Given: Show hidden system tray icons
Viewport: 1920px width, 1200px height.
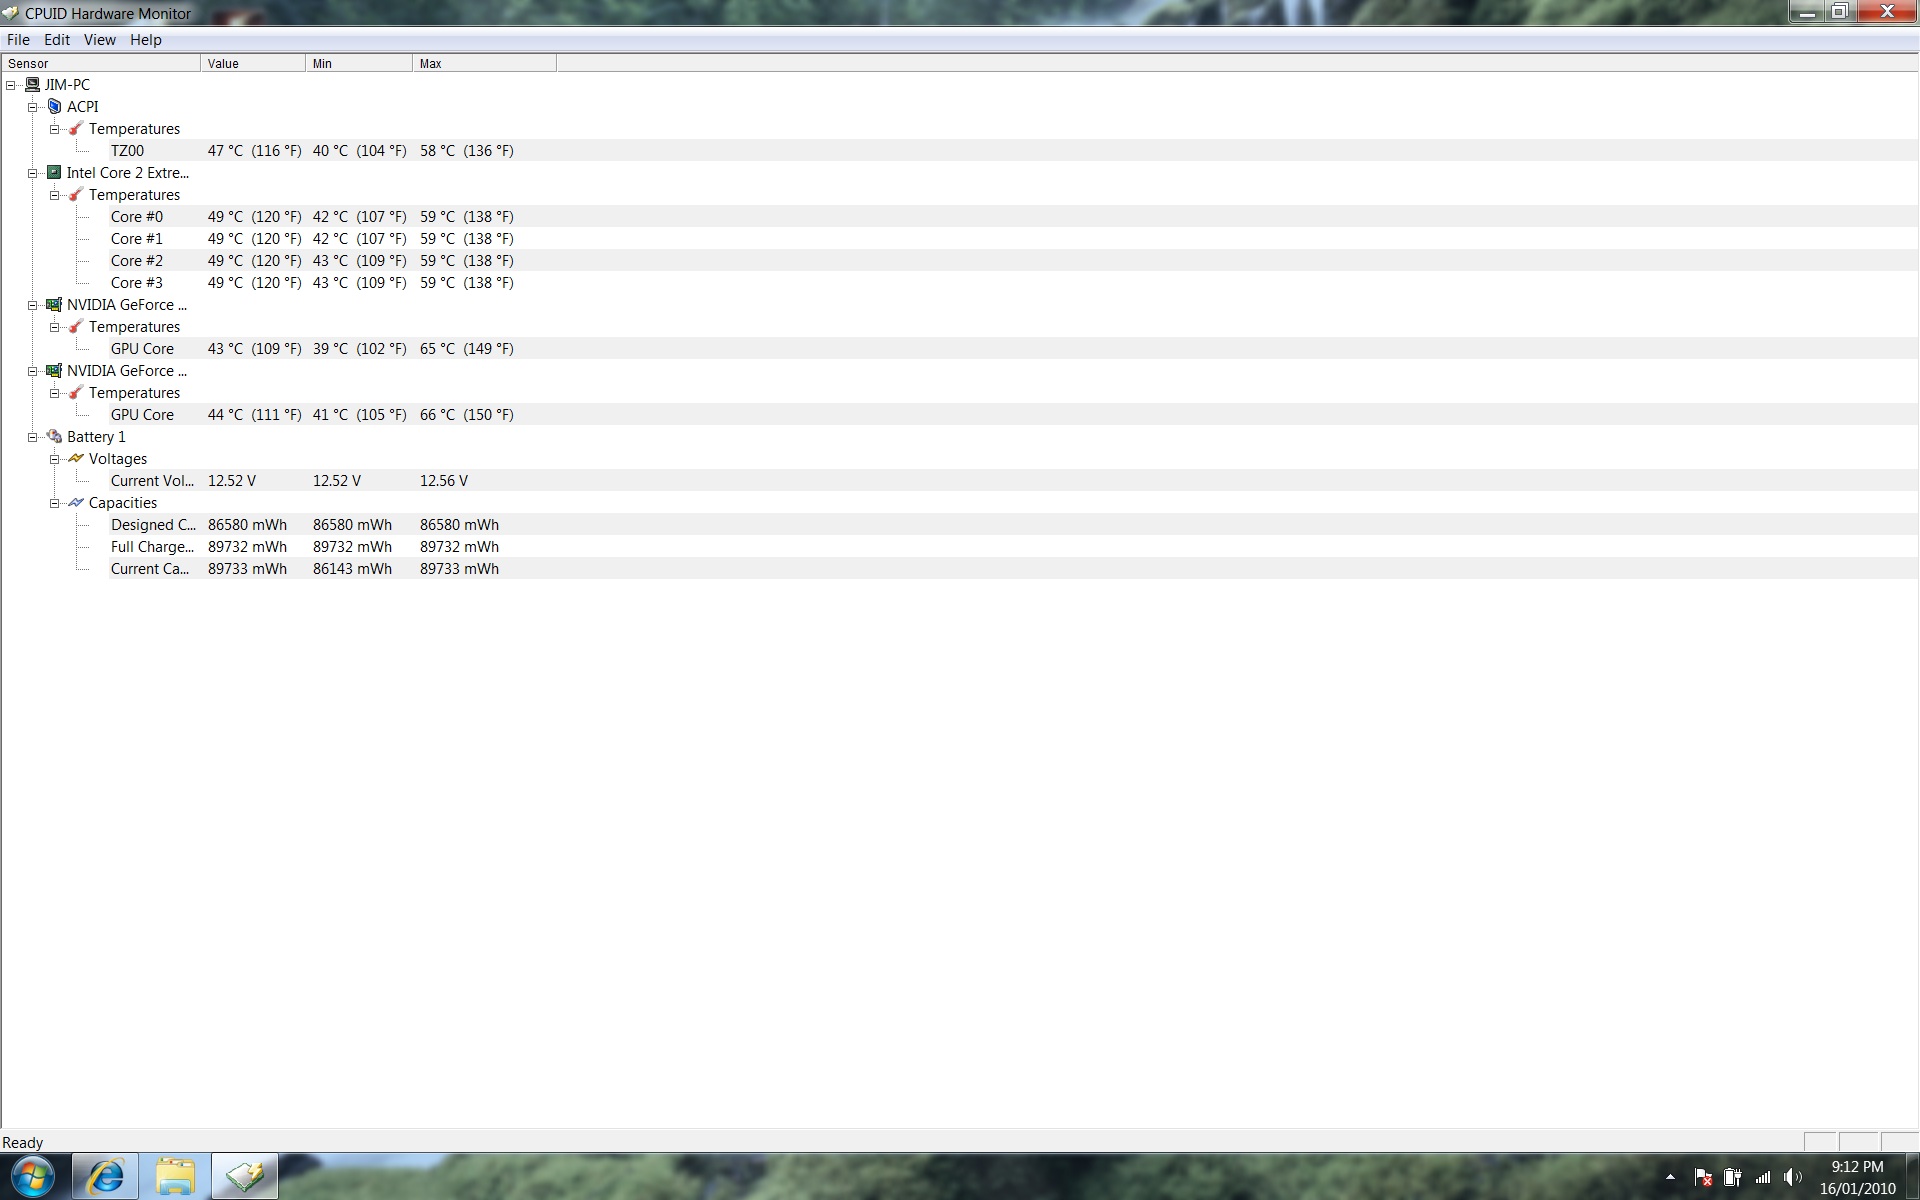Looking at the screenshot, I should [x=1670, y=1178].
